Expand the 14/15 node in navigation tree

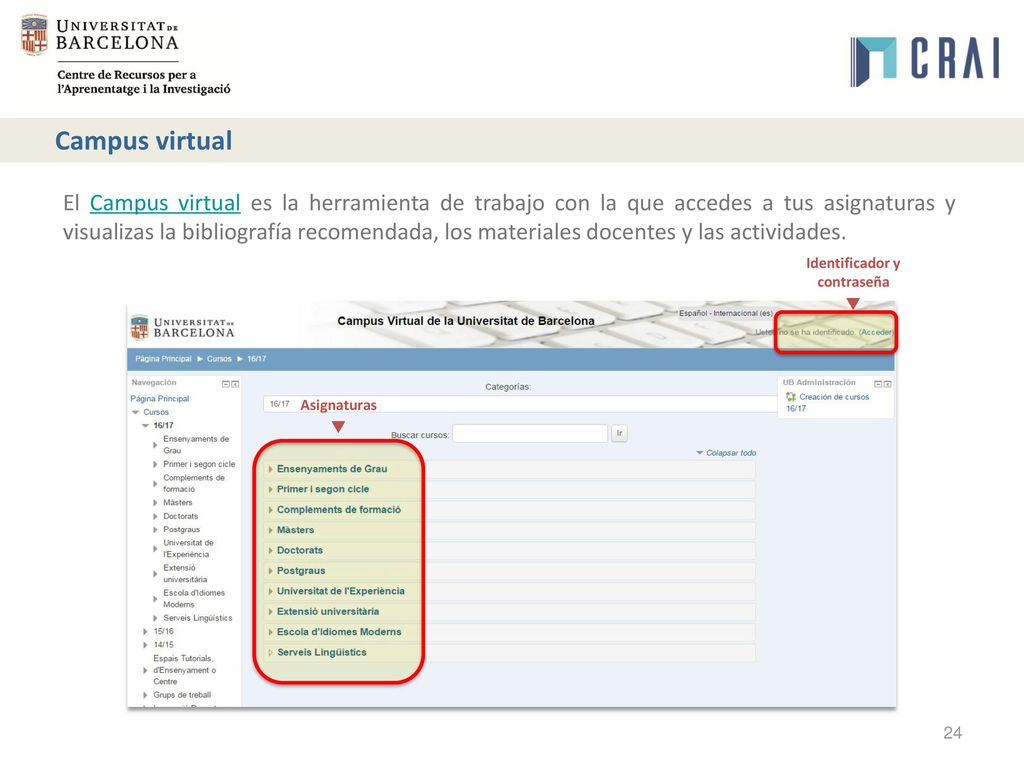click(145, 645)
